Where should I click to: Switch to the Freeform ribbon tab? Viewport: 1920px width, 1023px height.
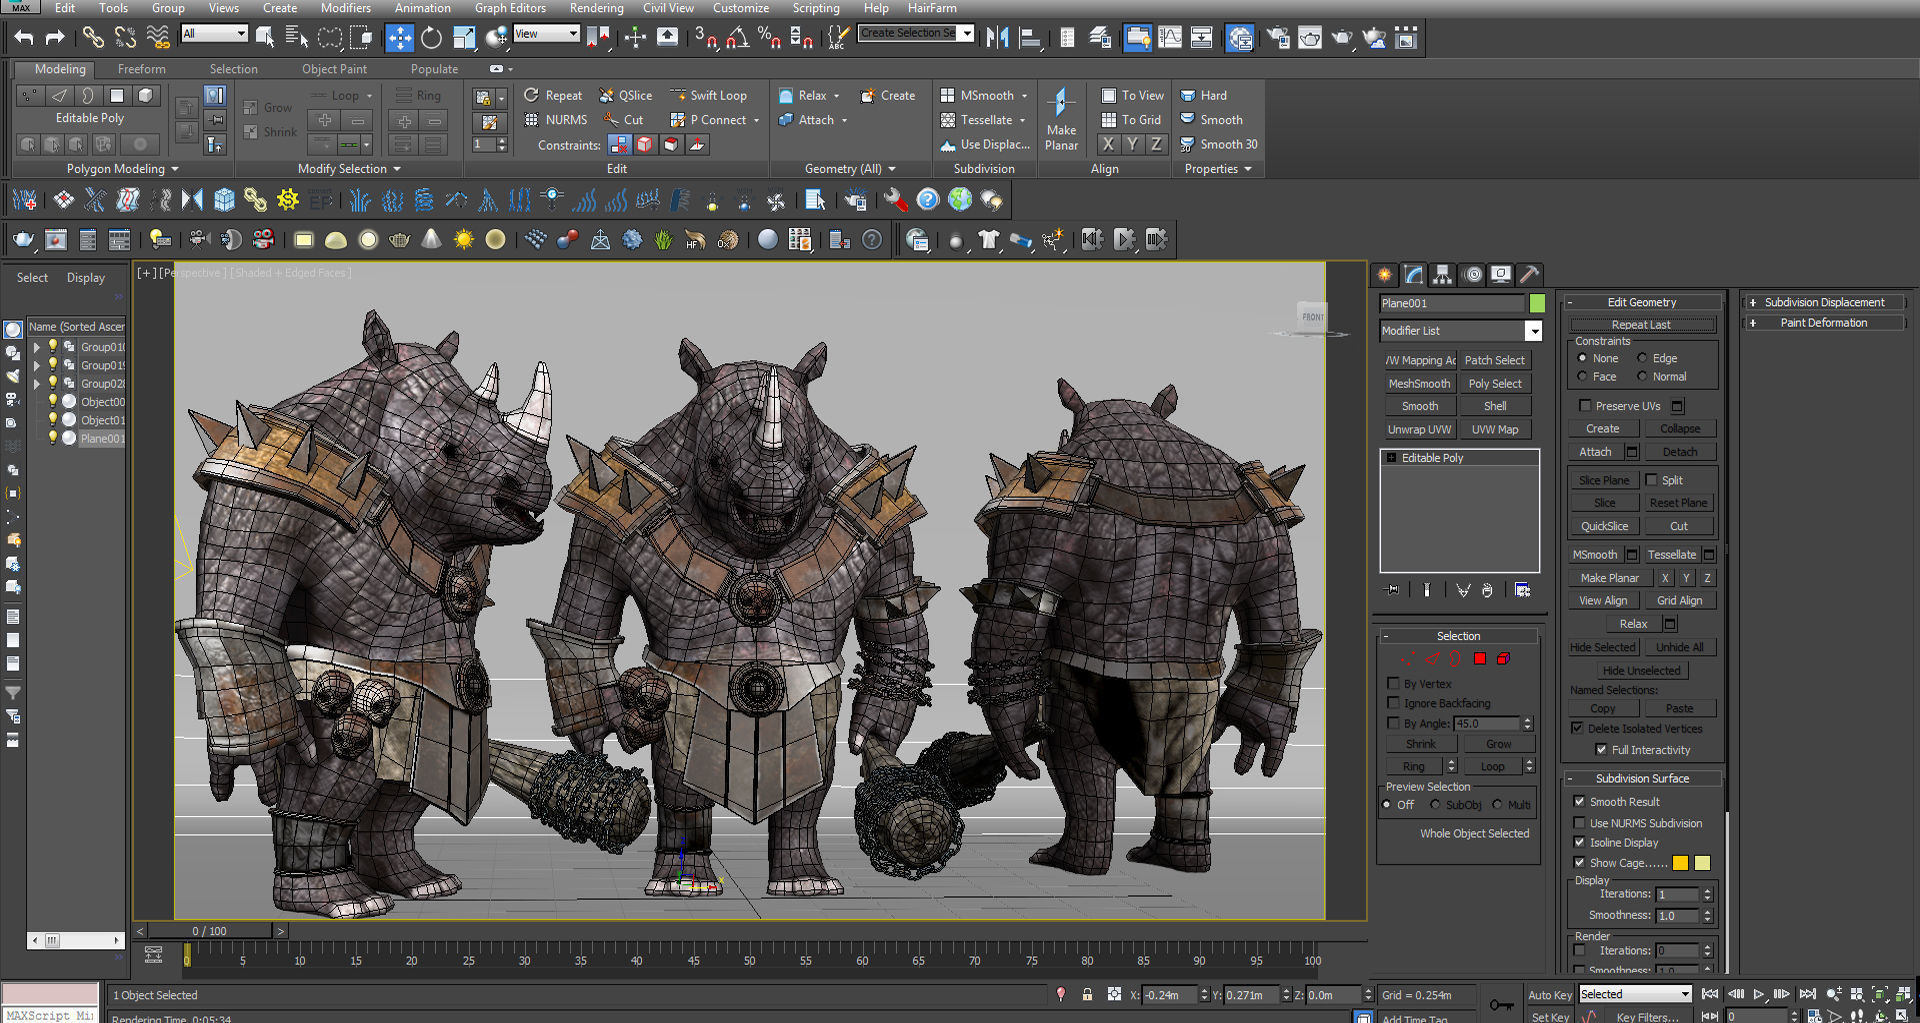pos(142,69)
